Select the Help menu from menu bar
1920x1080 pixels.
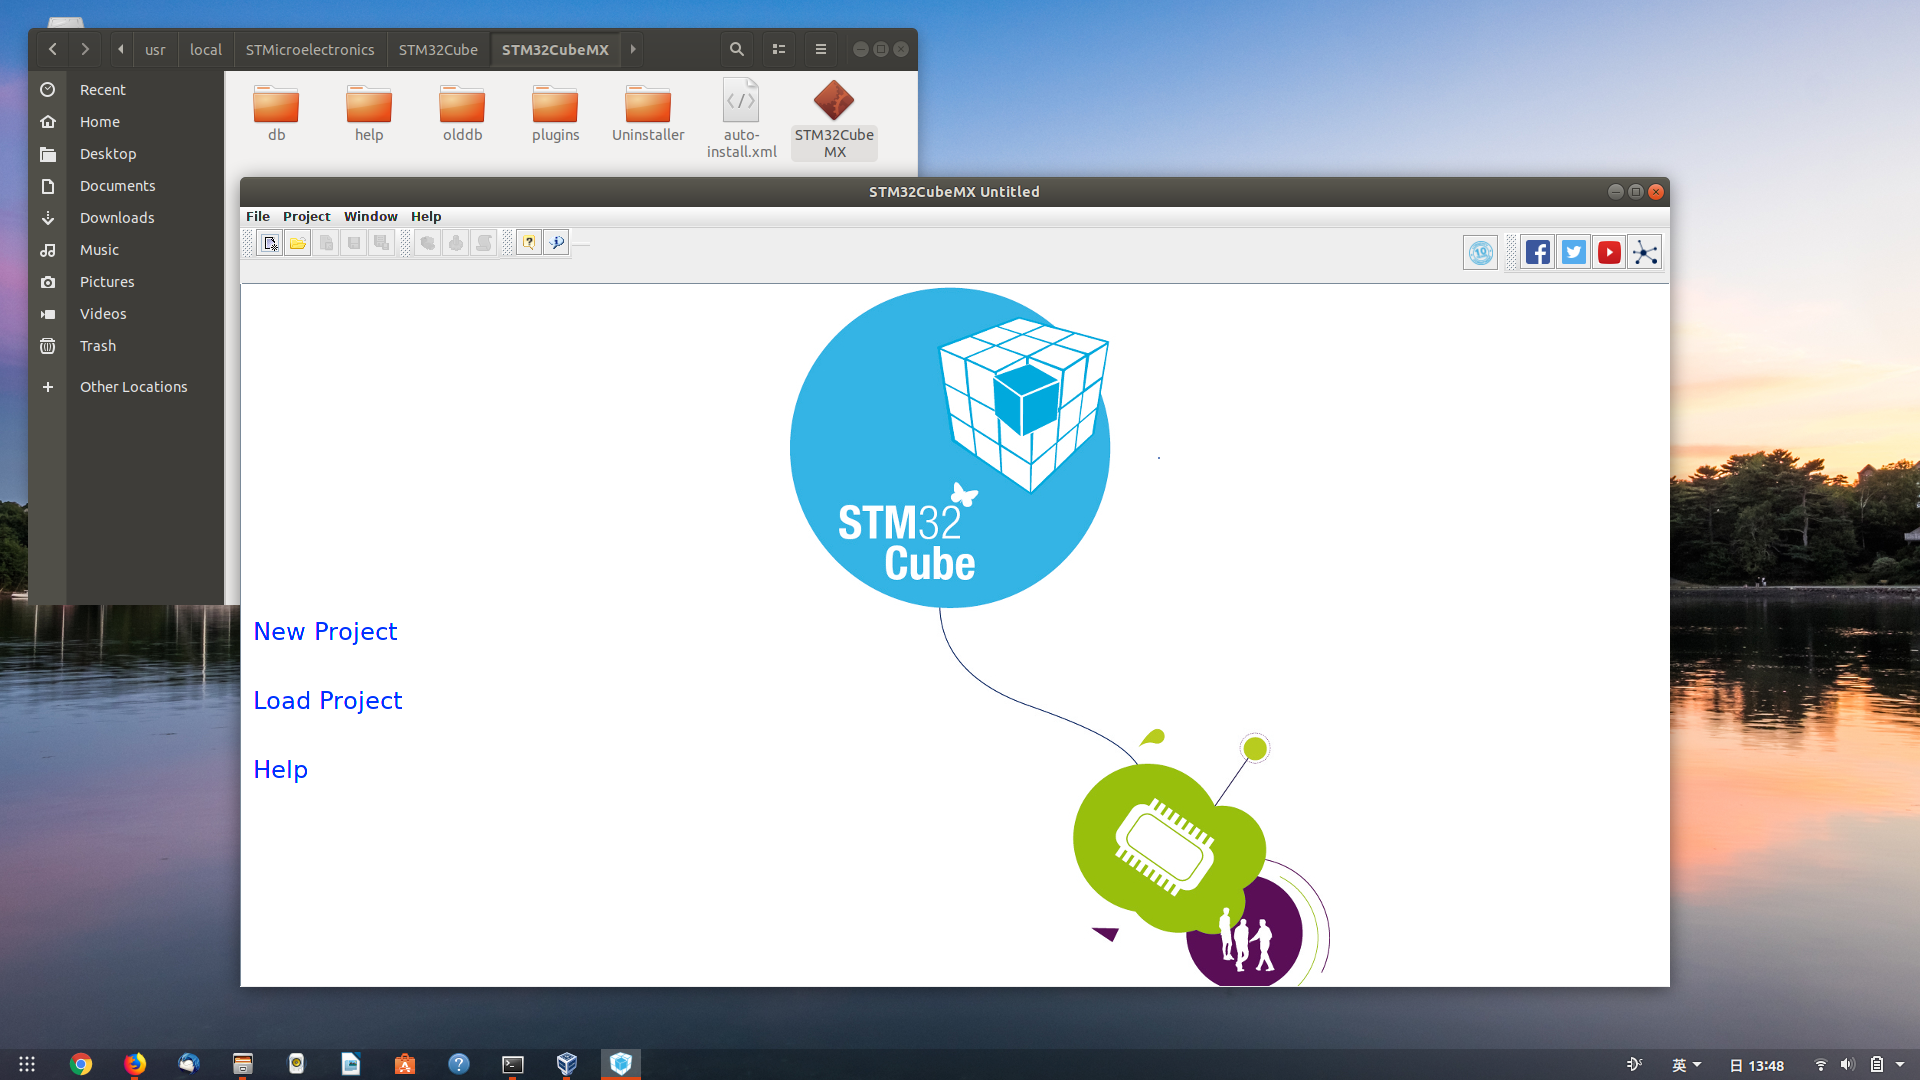point(425,215)
